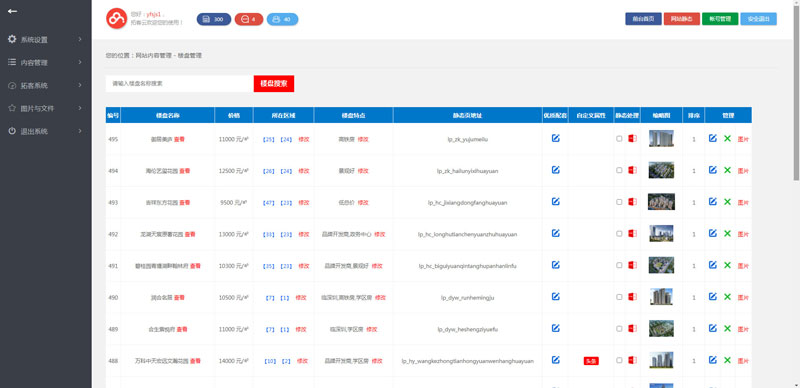Expand 拓客系统 sidebar chevron
Image resolution: width=800 pixels, height=388 pixels.
(80, 85)
